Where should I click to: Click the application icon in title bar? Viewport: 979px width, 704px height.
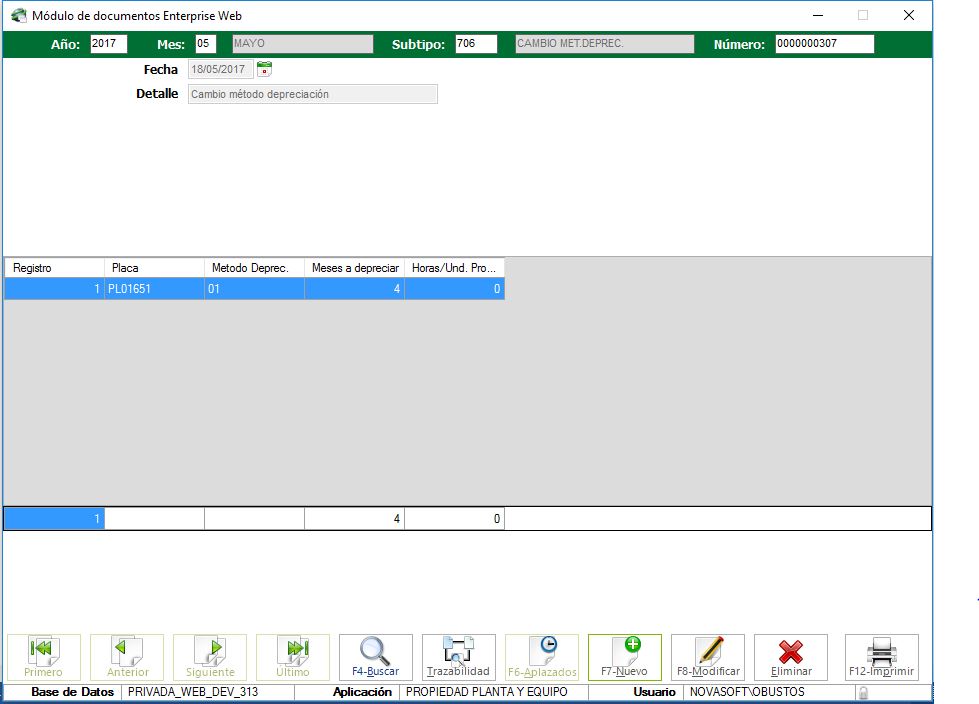(19, 16)
